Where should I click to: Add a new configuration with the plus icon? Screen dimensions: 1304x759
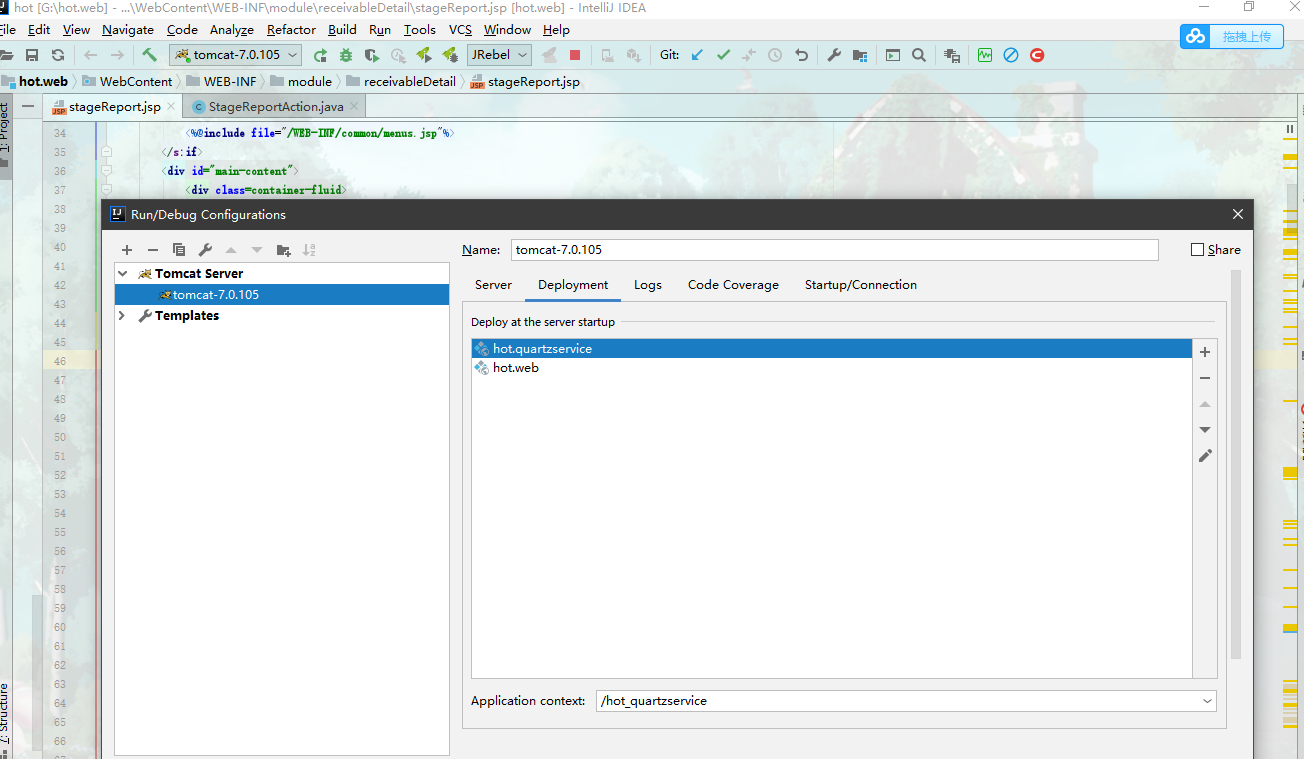tap(127, 250)
